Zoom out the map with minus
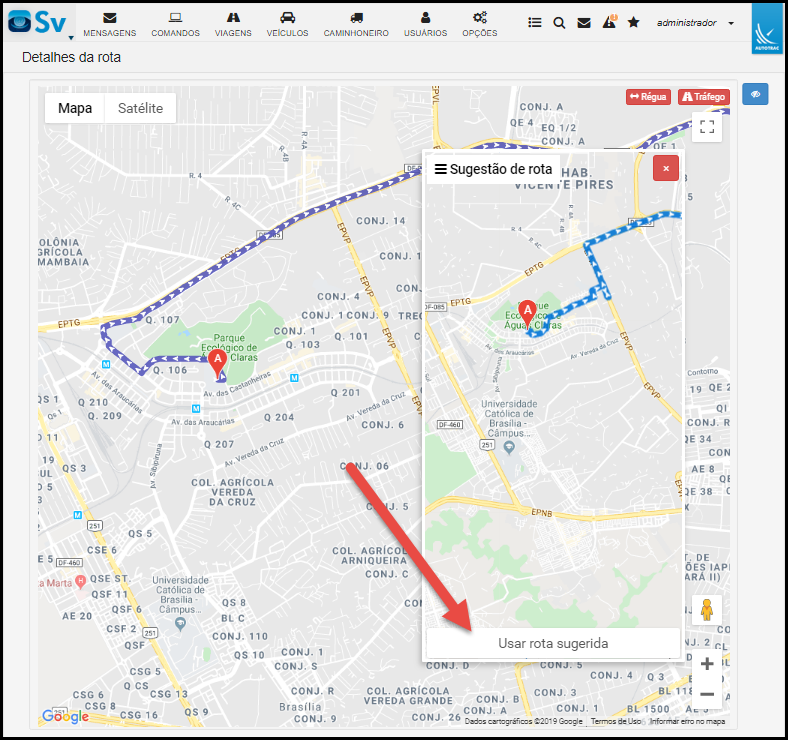 pyautogui.click(x=707, y=694)
